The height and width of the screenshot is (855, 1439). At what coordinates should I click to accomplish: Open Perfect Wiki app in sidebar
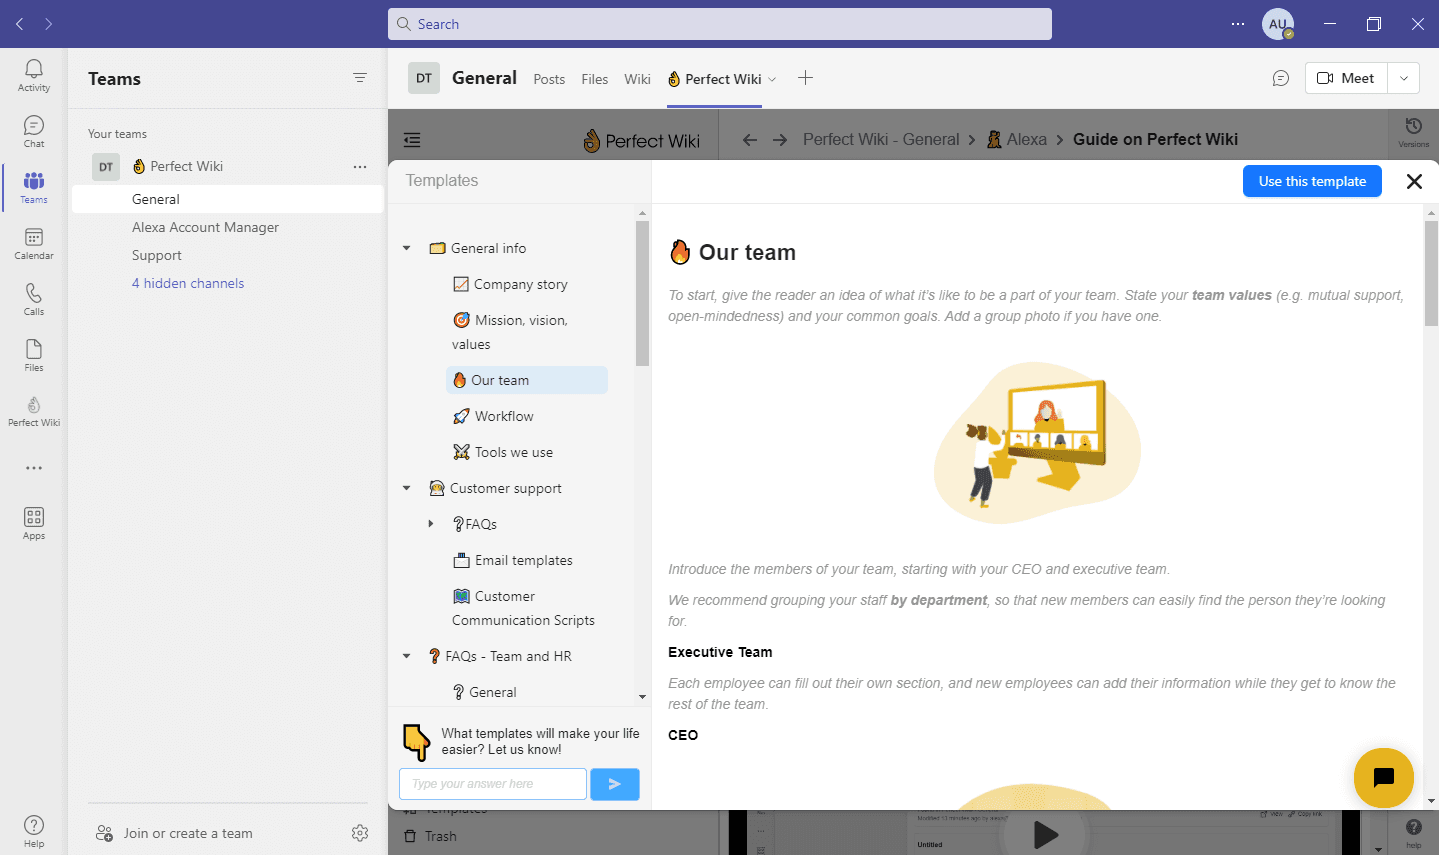(34, 411)
